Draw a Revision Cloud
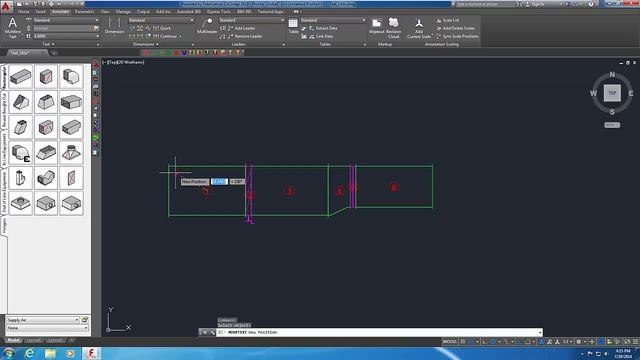640x360 pixels. (393, 28)
